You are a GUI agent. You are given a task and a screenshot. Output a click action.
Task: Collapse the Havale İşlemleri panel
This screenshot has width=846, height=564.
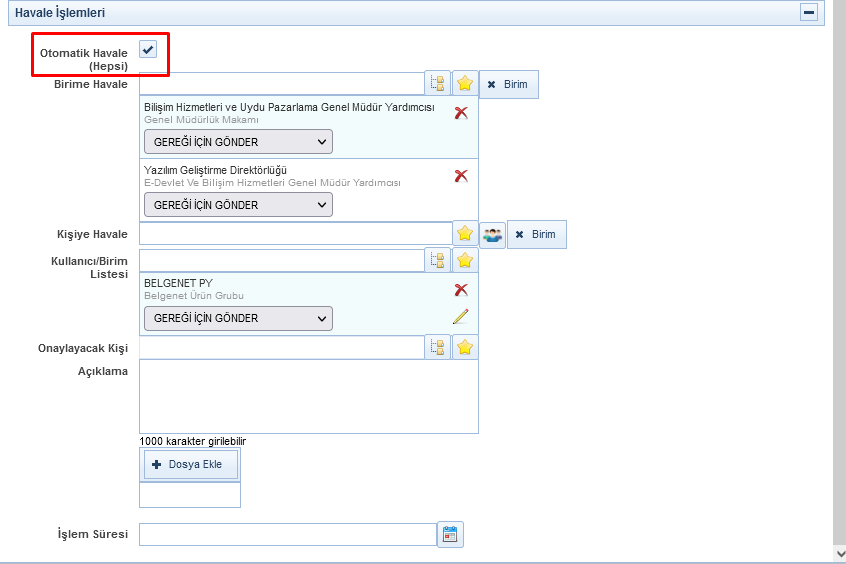pyautogui.click(x=808, y=13)
